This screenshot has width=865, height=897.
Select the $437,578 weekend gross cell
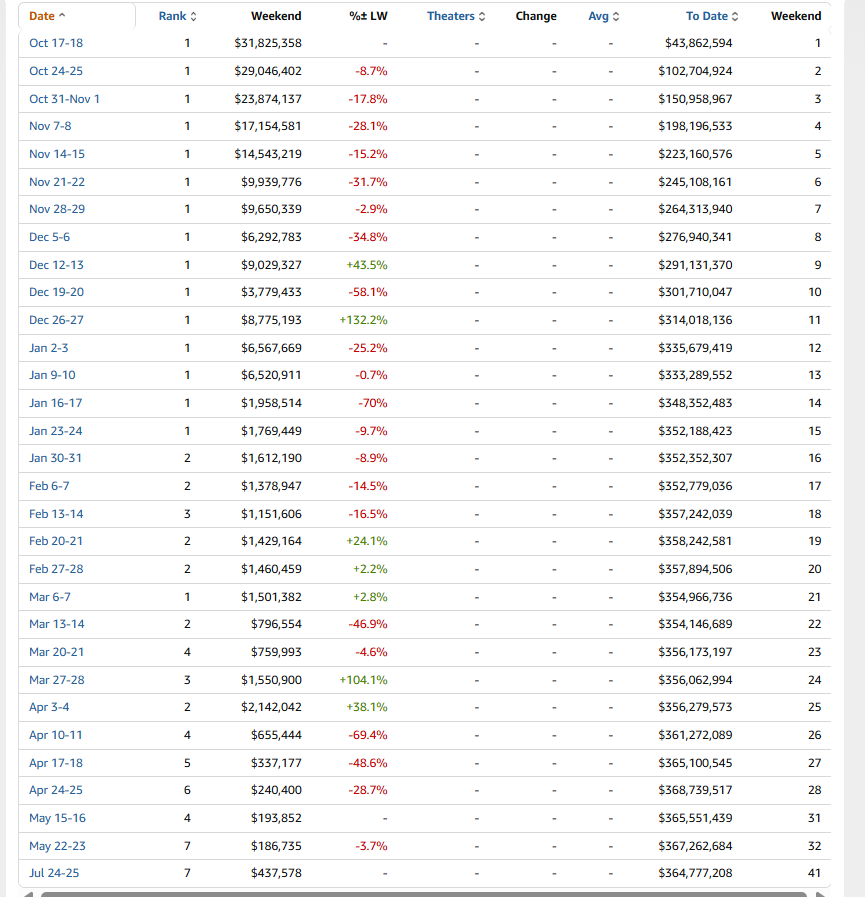click(276, 872)
